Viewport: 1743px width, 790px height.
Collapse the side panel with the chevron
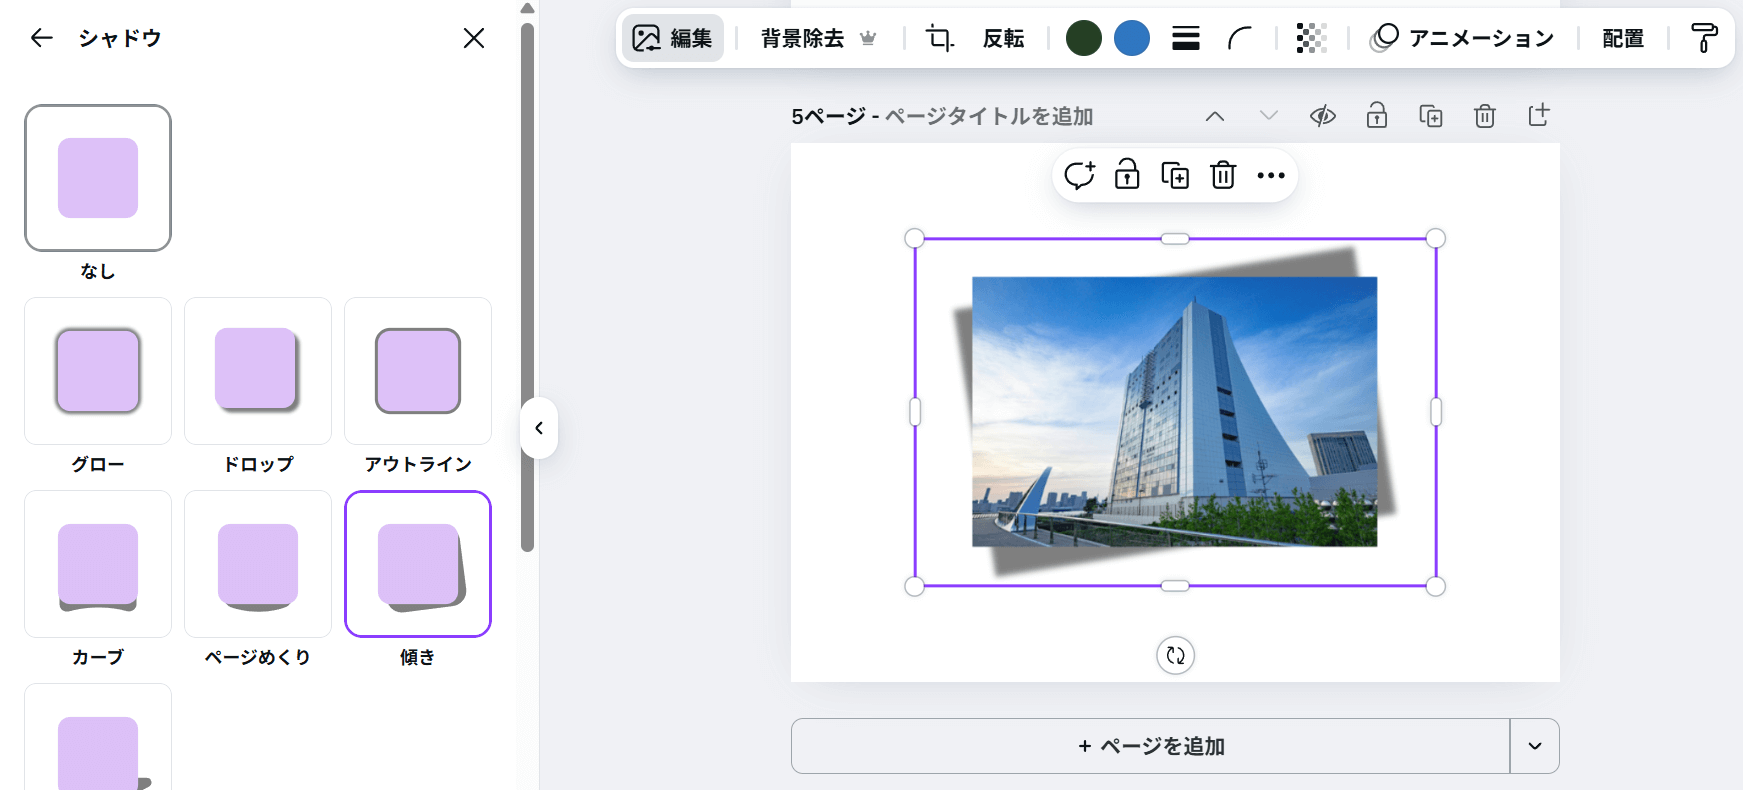pos(539,428)
